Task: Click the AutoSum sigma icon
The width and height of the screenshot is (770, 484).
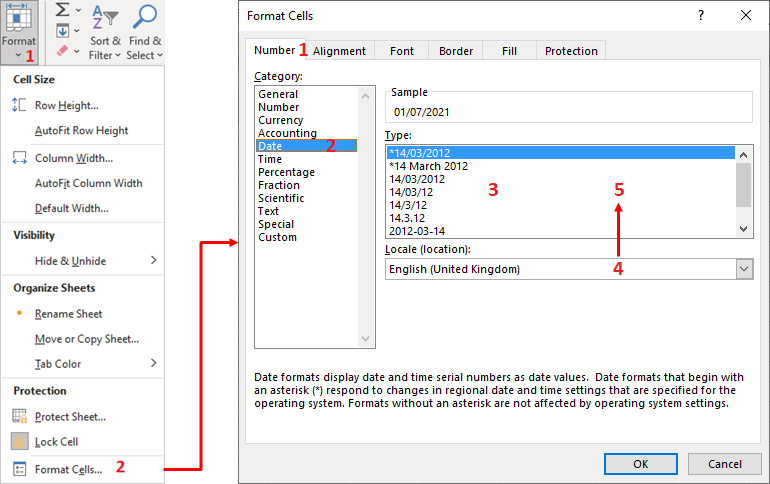Action: 62,9
